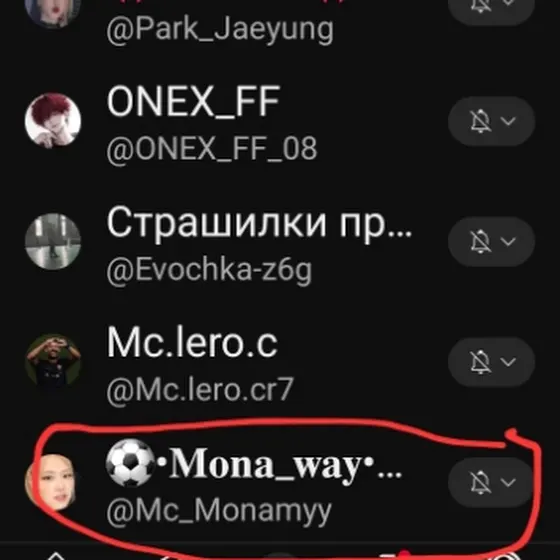
Task: Go to @Mc.lero.cr7 handle
Action: tap(200, 390)
